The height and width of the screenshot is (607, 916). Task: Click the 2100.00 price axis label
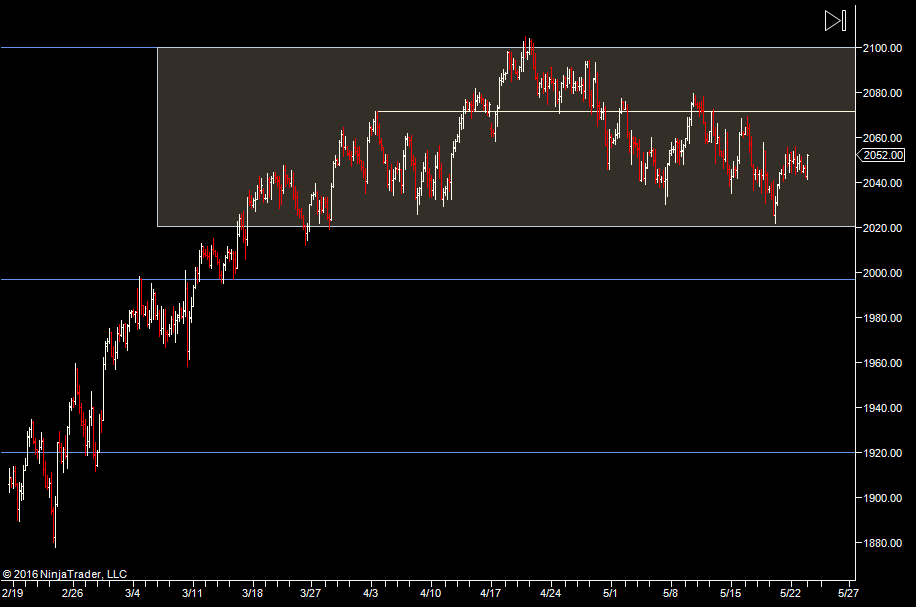pyautogui.click(x=883, y=48)
